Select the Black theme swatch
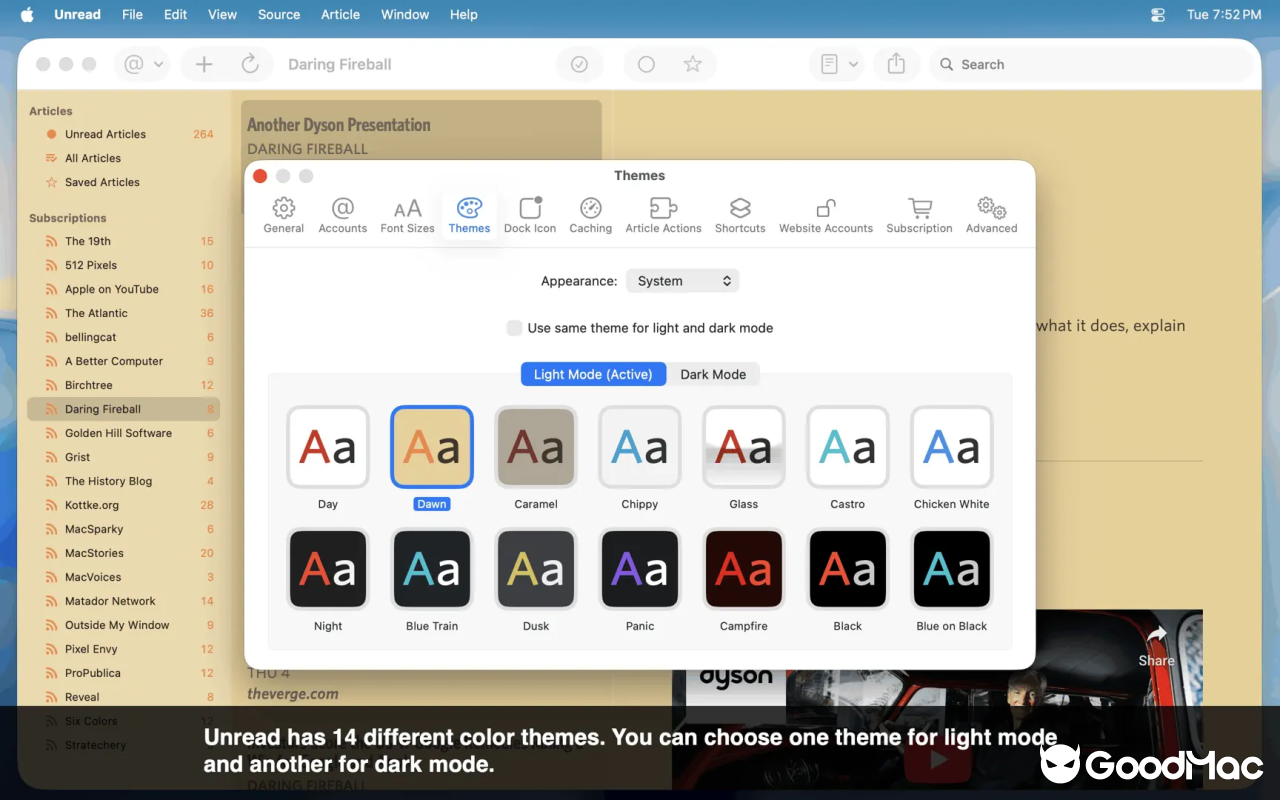 [x=848, y=569]
